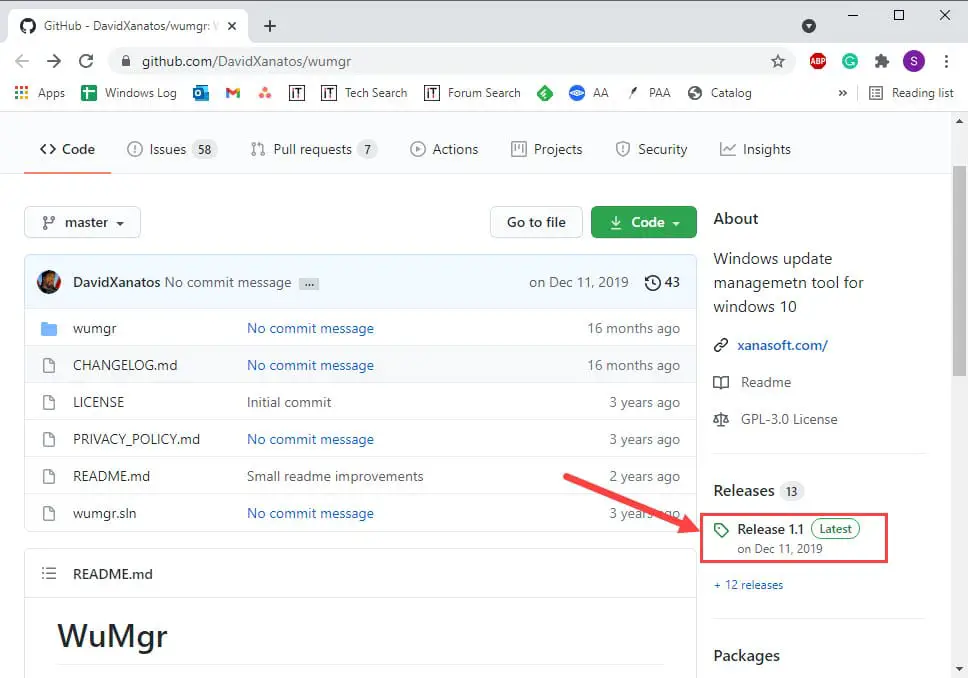968x678 pixels.
Task: Open the green Code download dropdown
Action: [643, 222]
